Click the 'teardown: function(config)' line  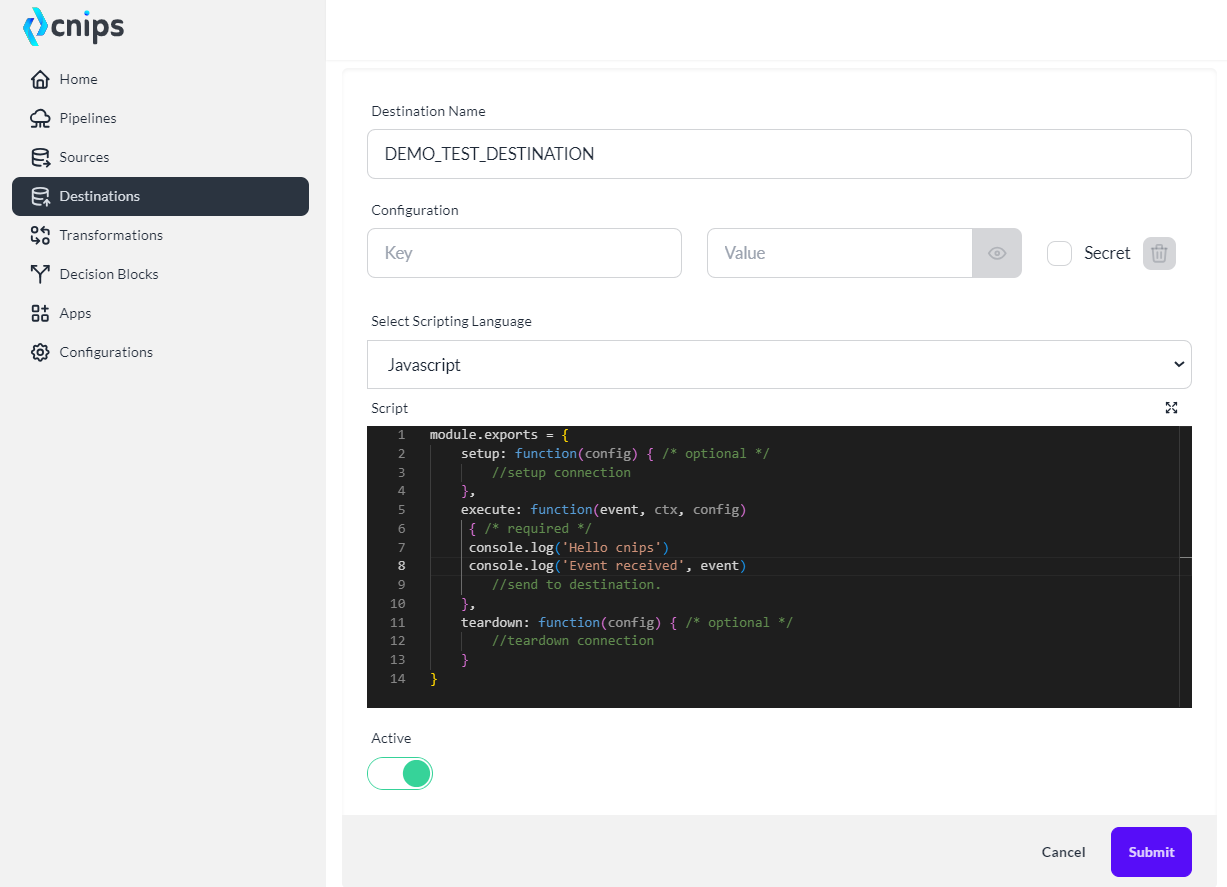click(x=627, y=622)
